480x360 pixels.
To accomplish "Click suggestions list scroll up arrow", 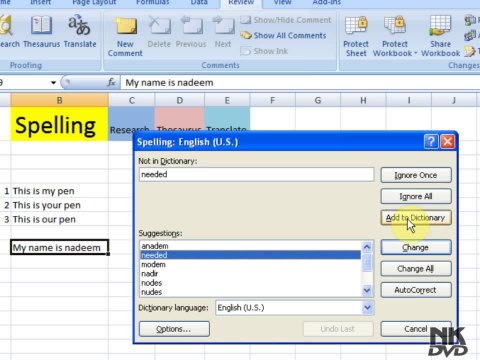I will (367, 247).
